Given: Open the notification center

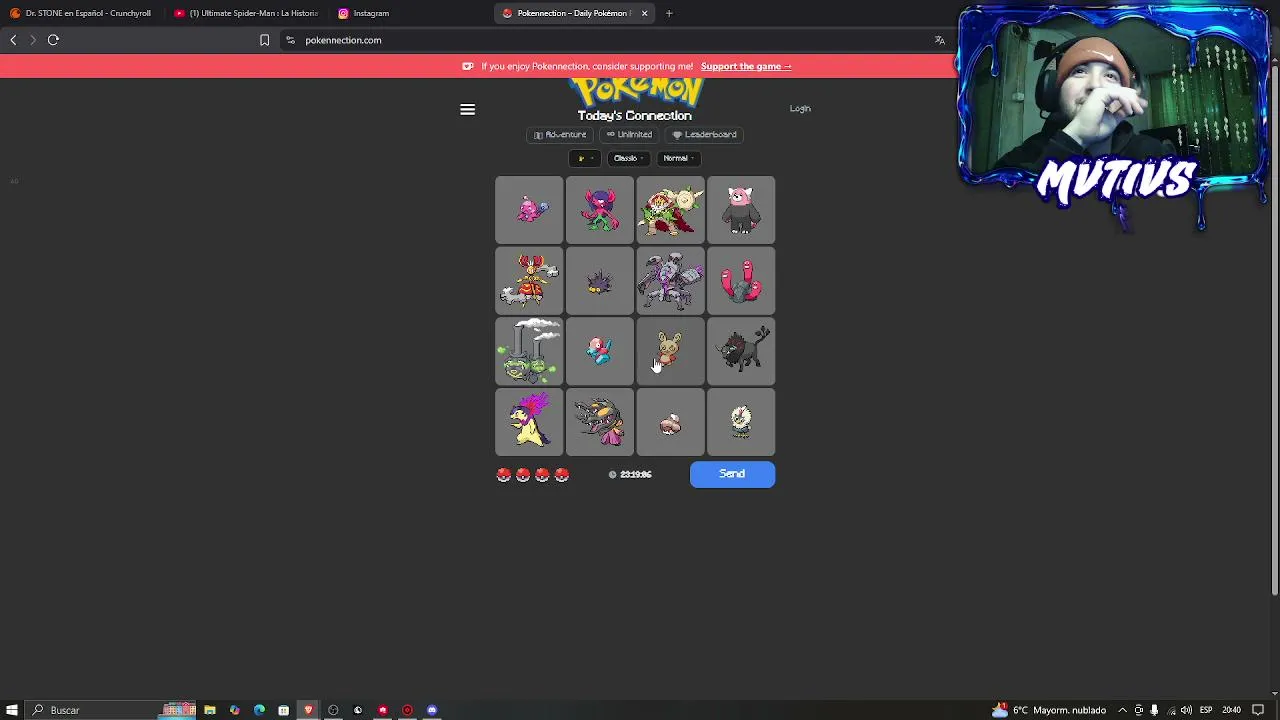Looking at the screenshot, I should [1258, 710].
